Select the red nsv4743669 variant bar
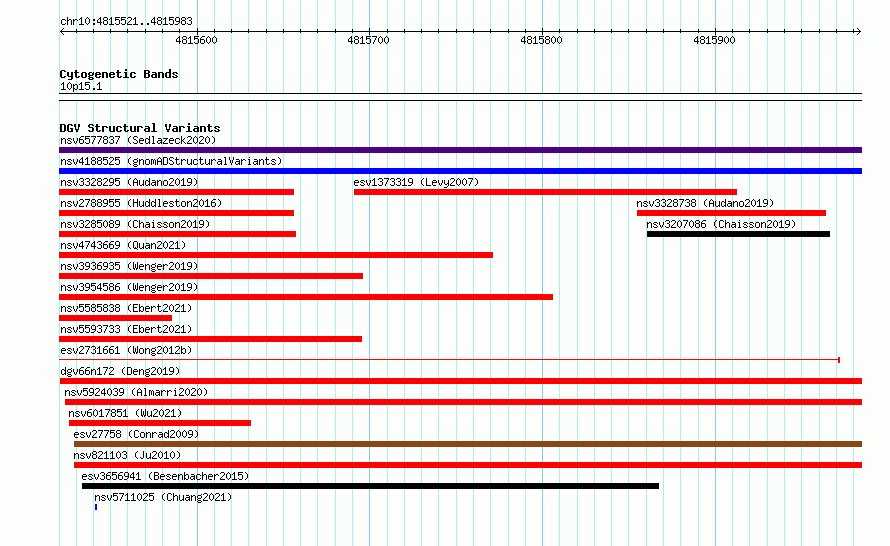 [x=276, y=255]
